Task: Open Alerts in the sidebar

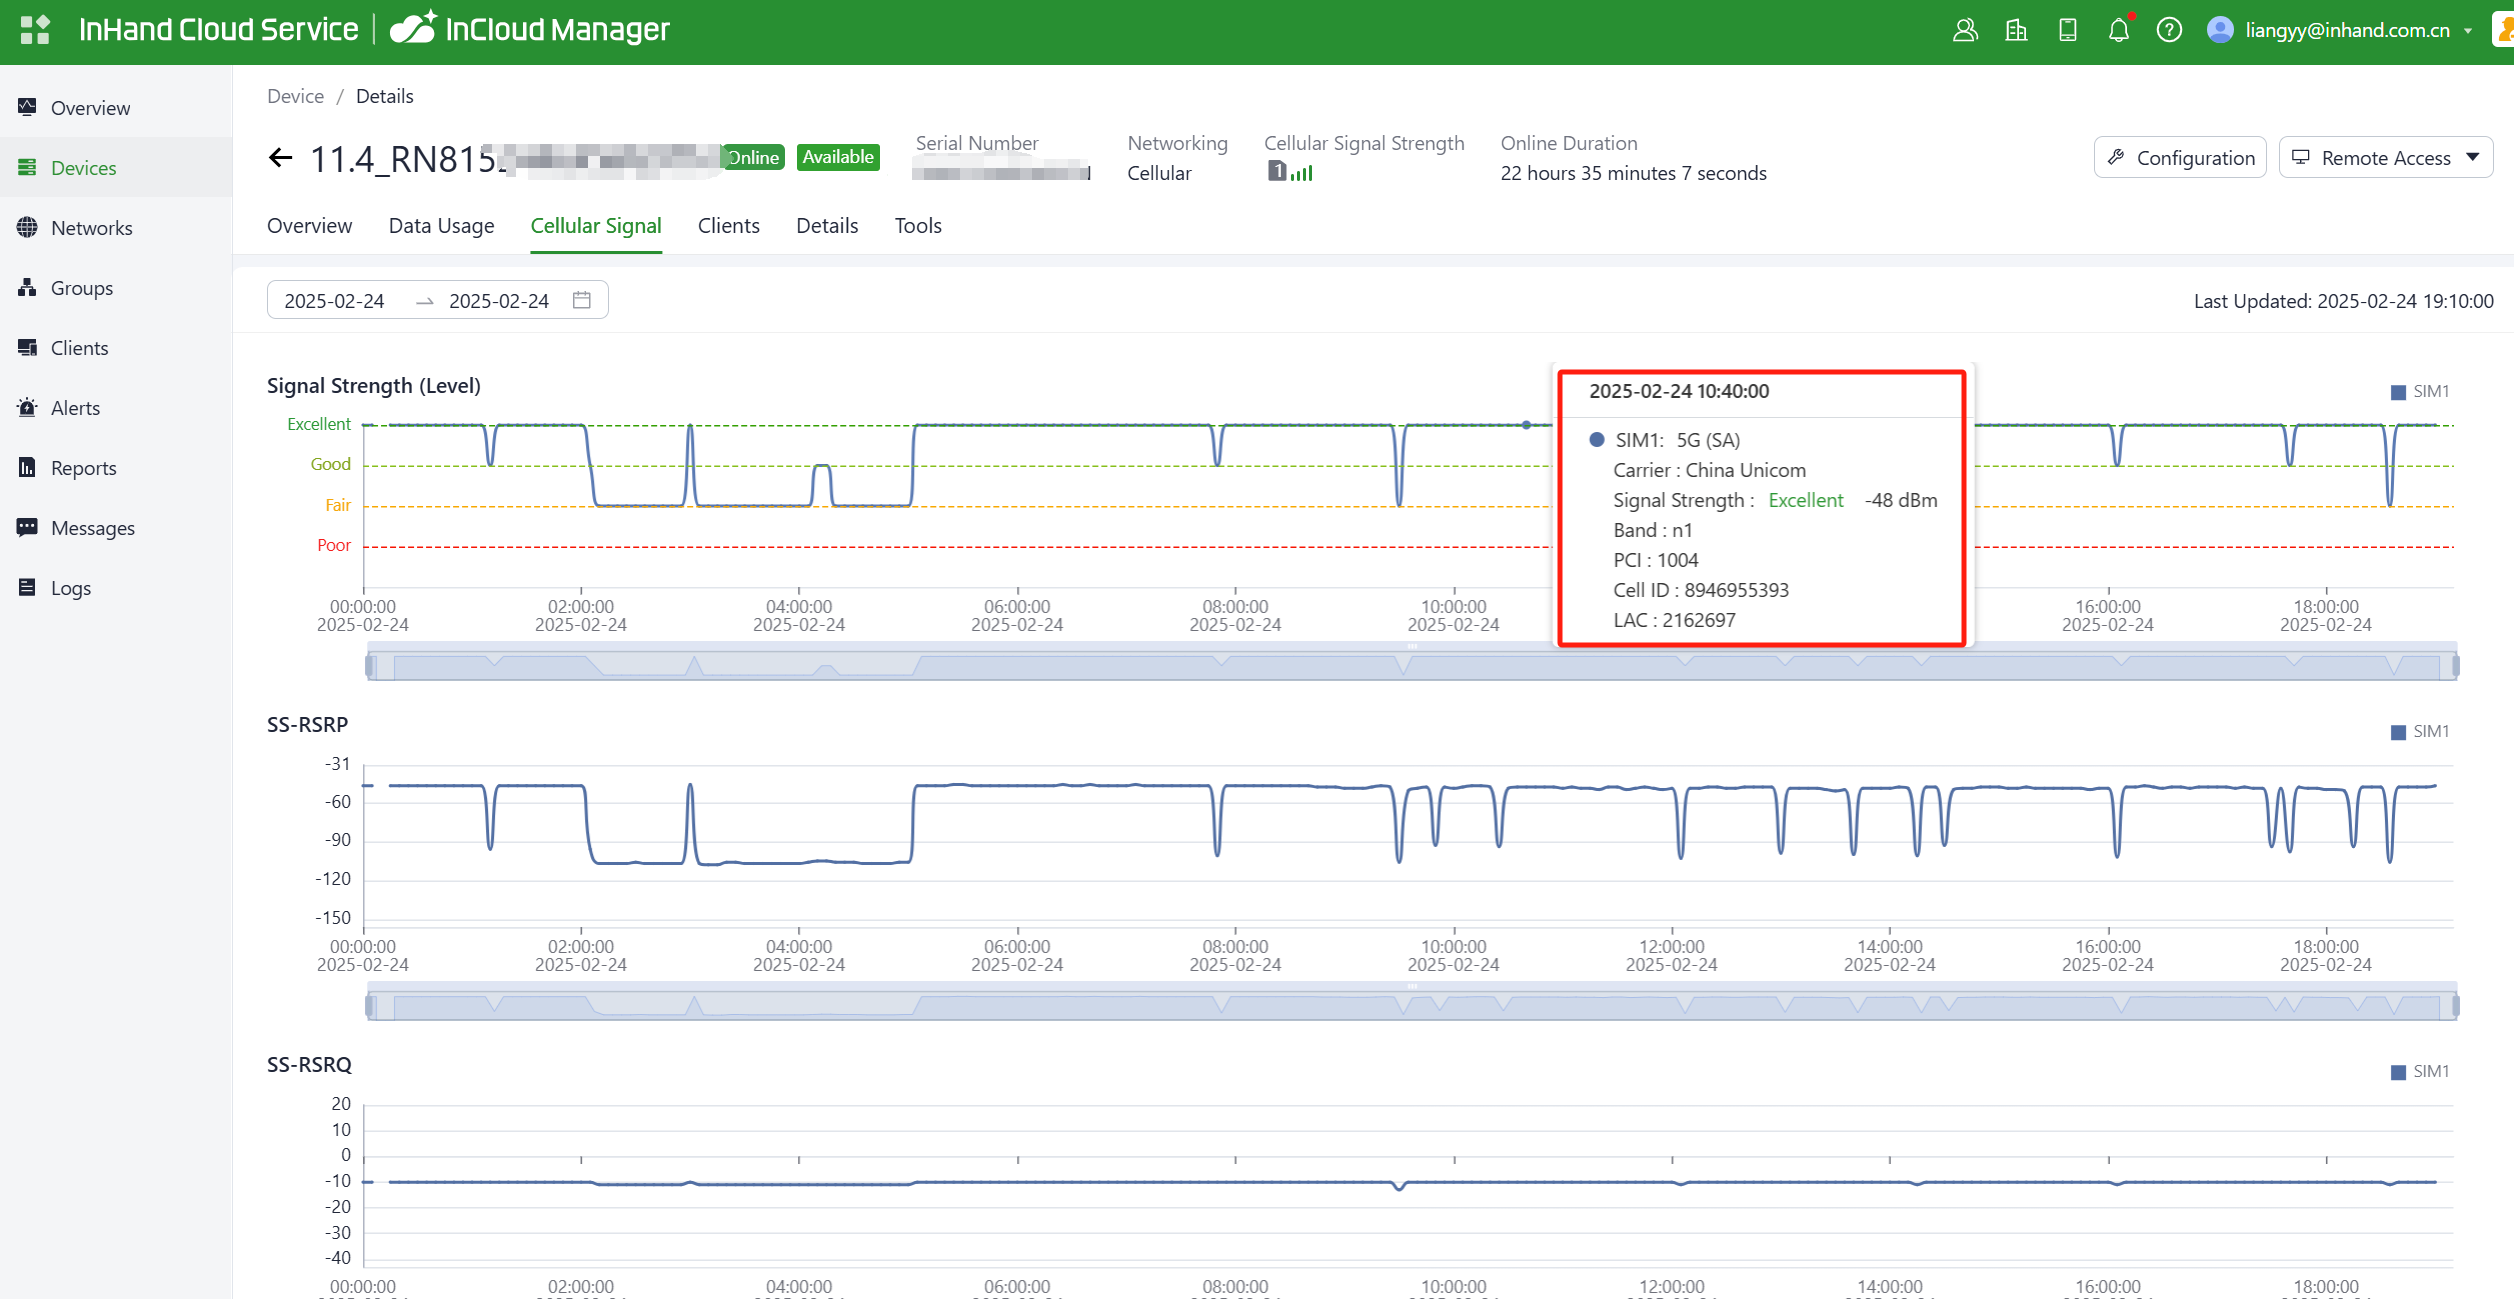Action: coord(75,408)
